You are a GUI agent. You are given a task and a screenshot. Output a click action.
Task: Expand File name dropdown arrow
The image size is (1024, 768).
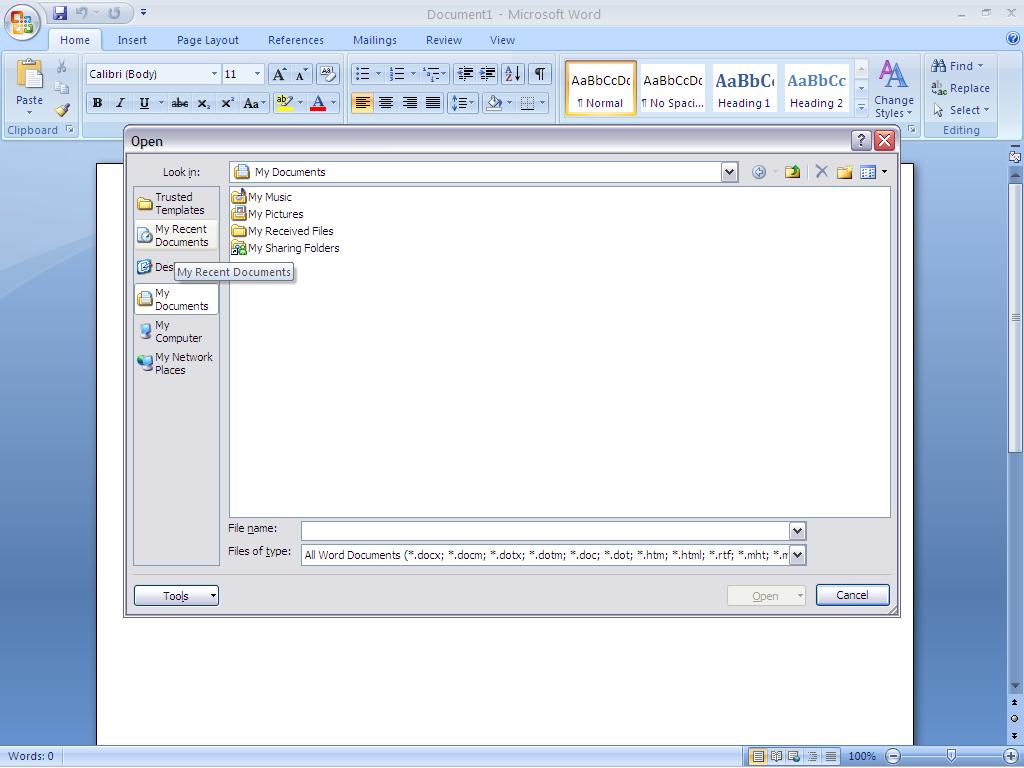[x=797, y=531]
